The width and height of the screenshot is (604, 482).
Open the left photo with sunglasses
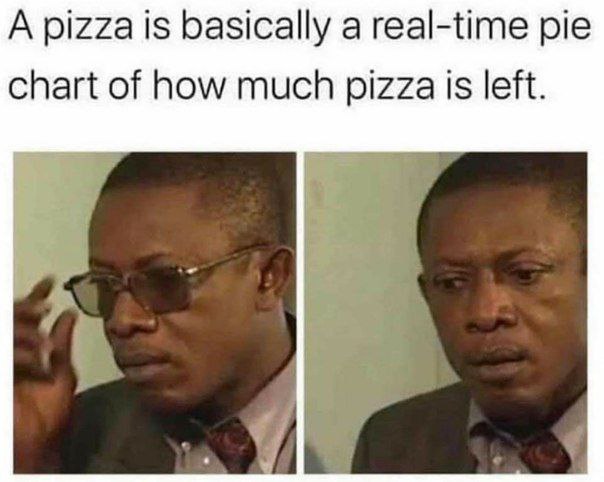click(155, 313)
